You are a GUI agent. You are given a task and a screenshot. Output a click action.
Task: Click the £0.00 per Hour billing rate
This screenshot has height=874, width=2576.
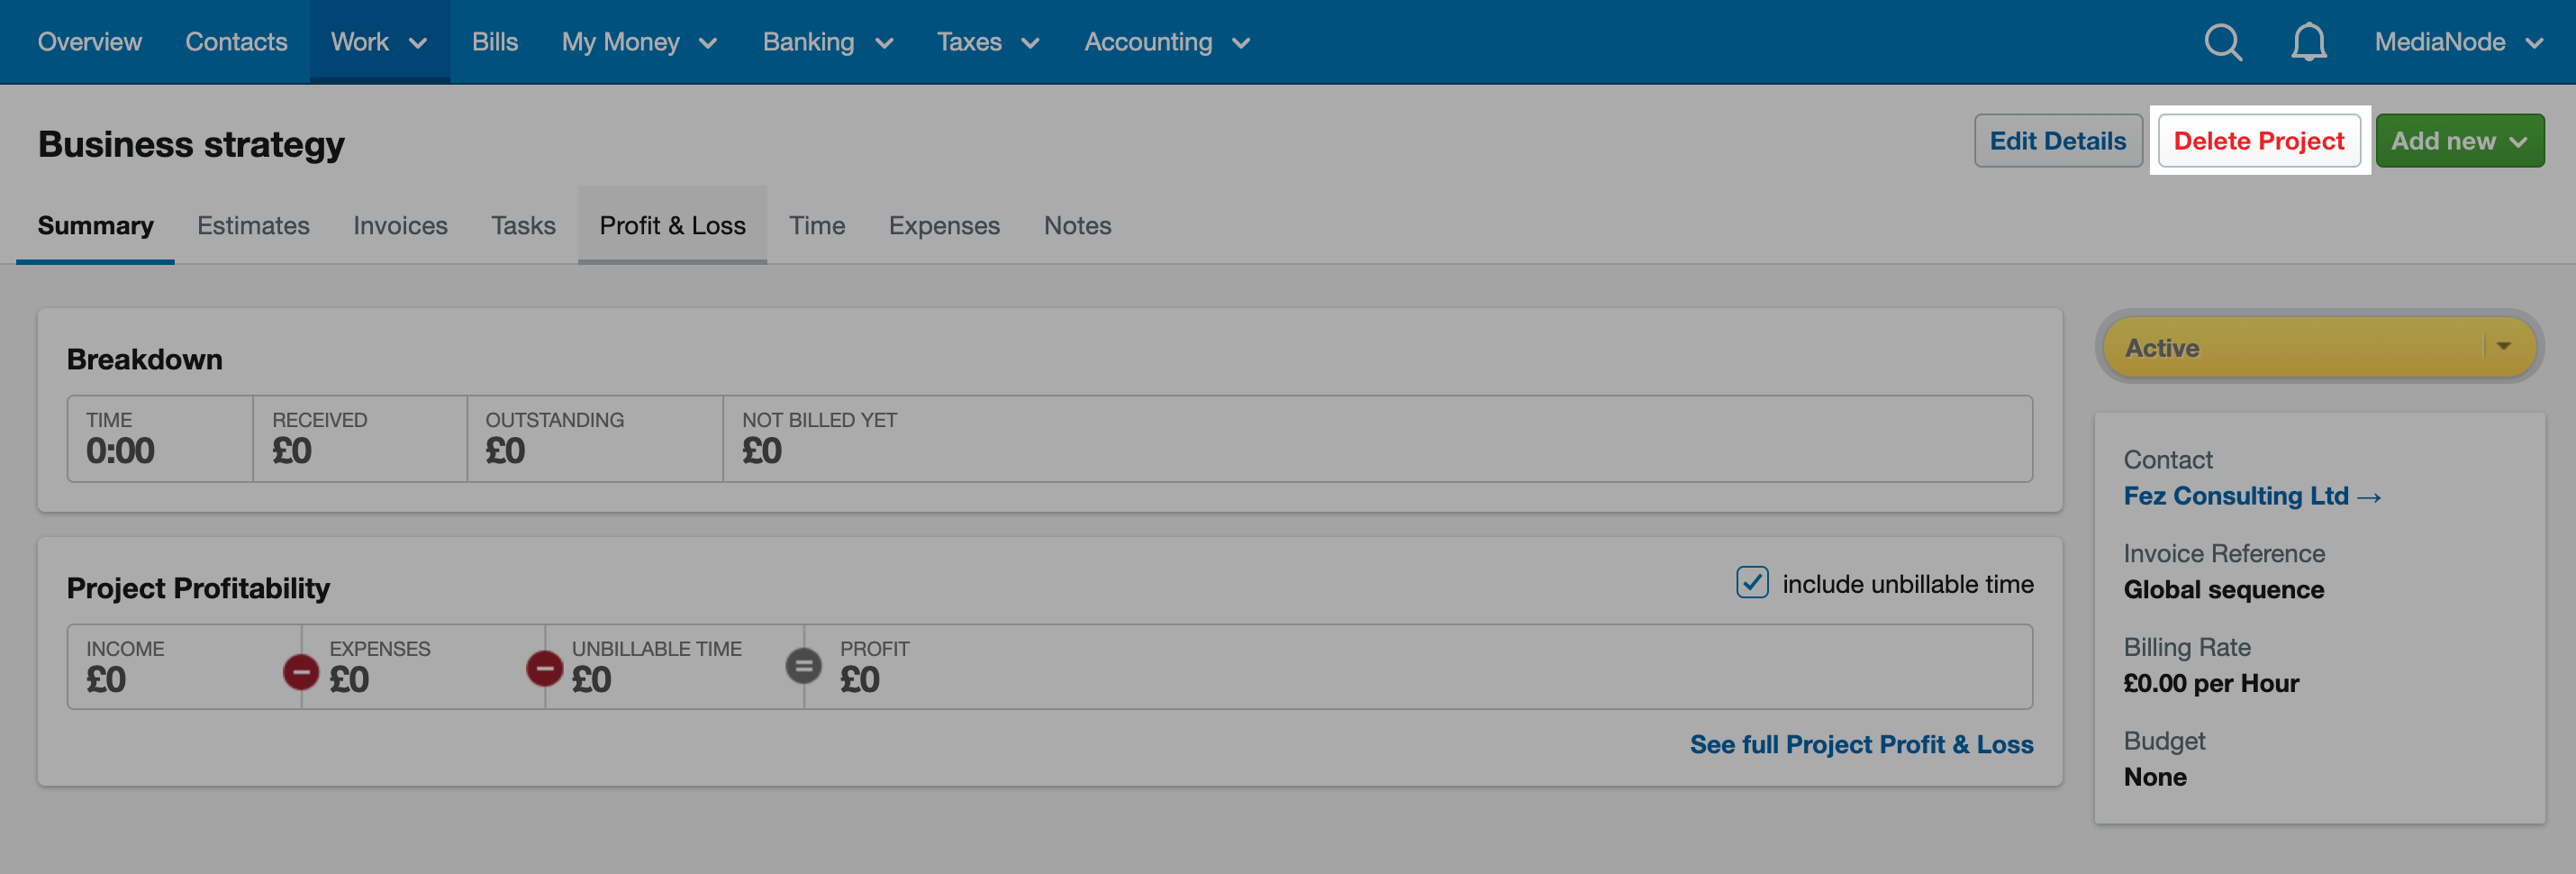[x=2211, y=684]
